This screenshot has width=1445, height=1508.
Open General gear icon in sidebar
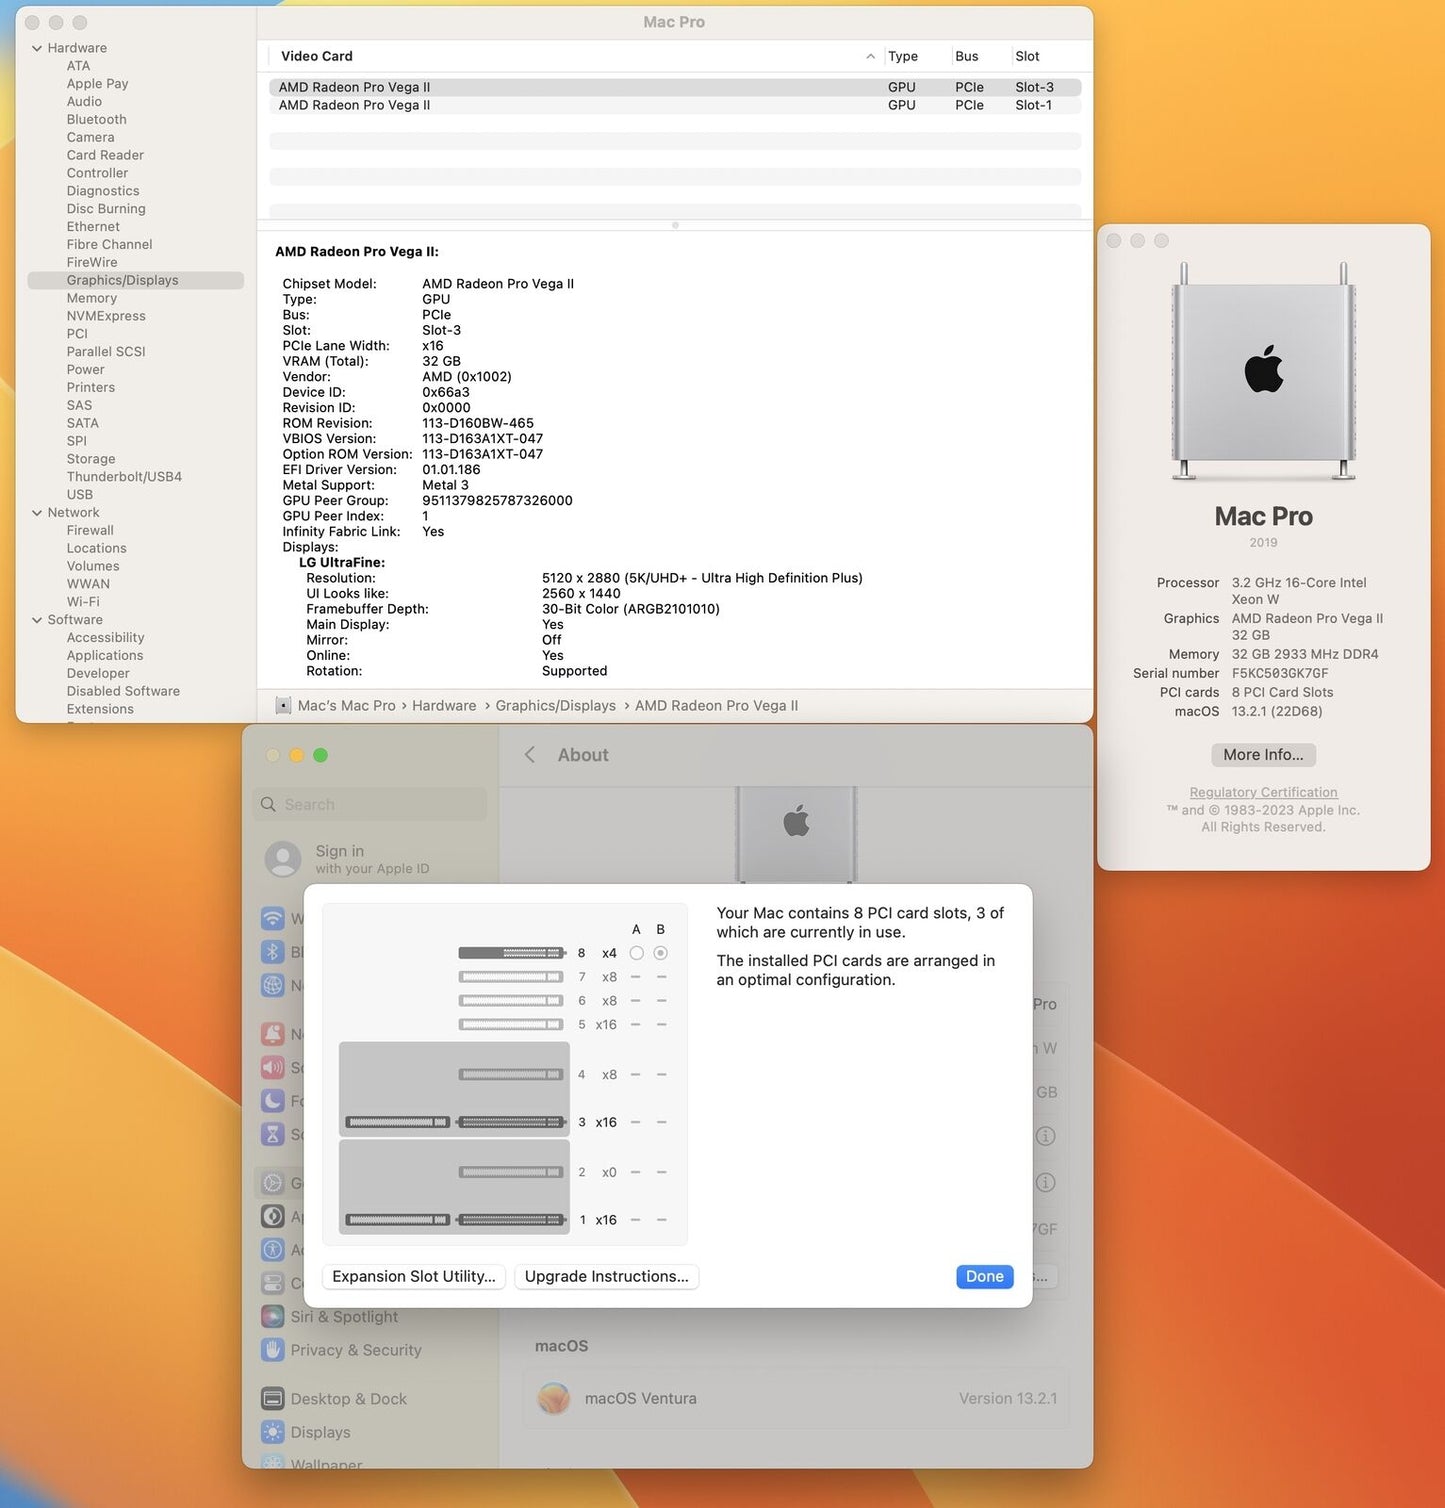[x=272, y=1184]
